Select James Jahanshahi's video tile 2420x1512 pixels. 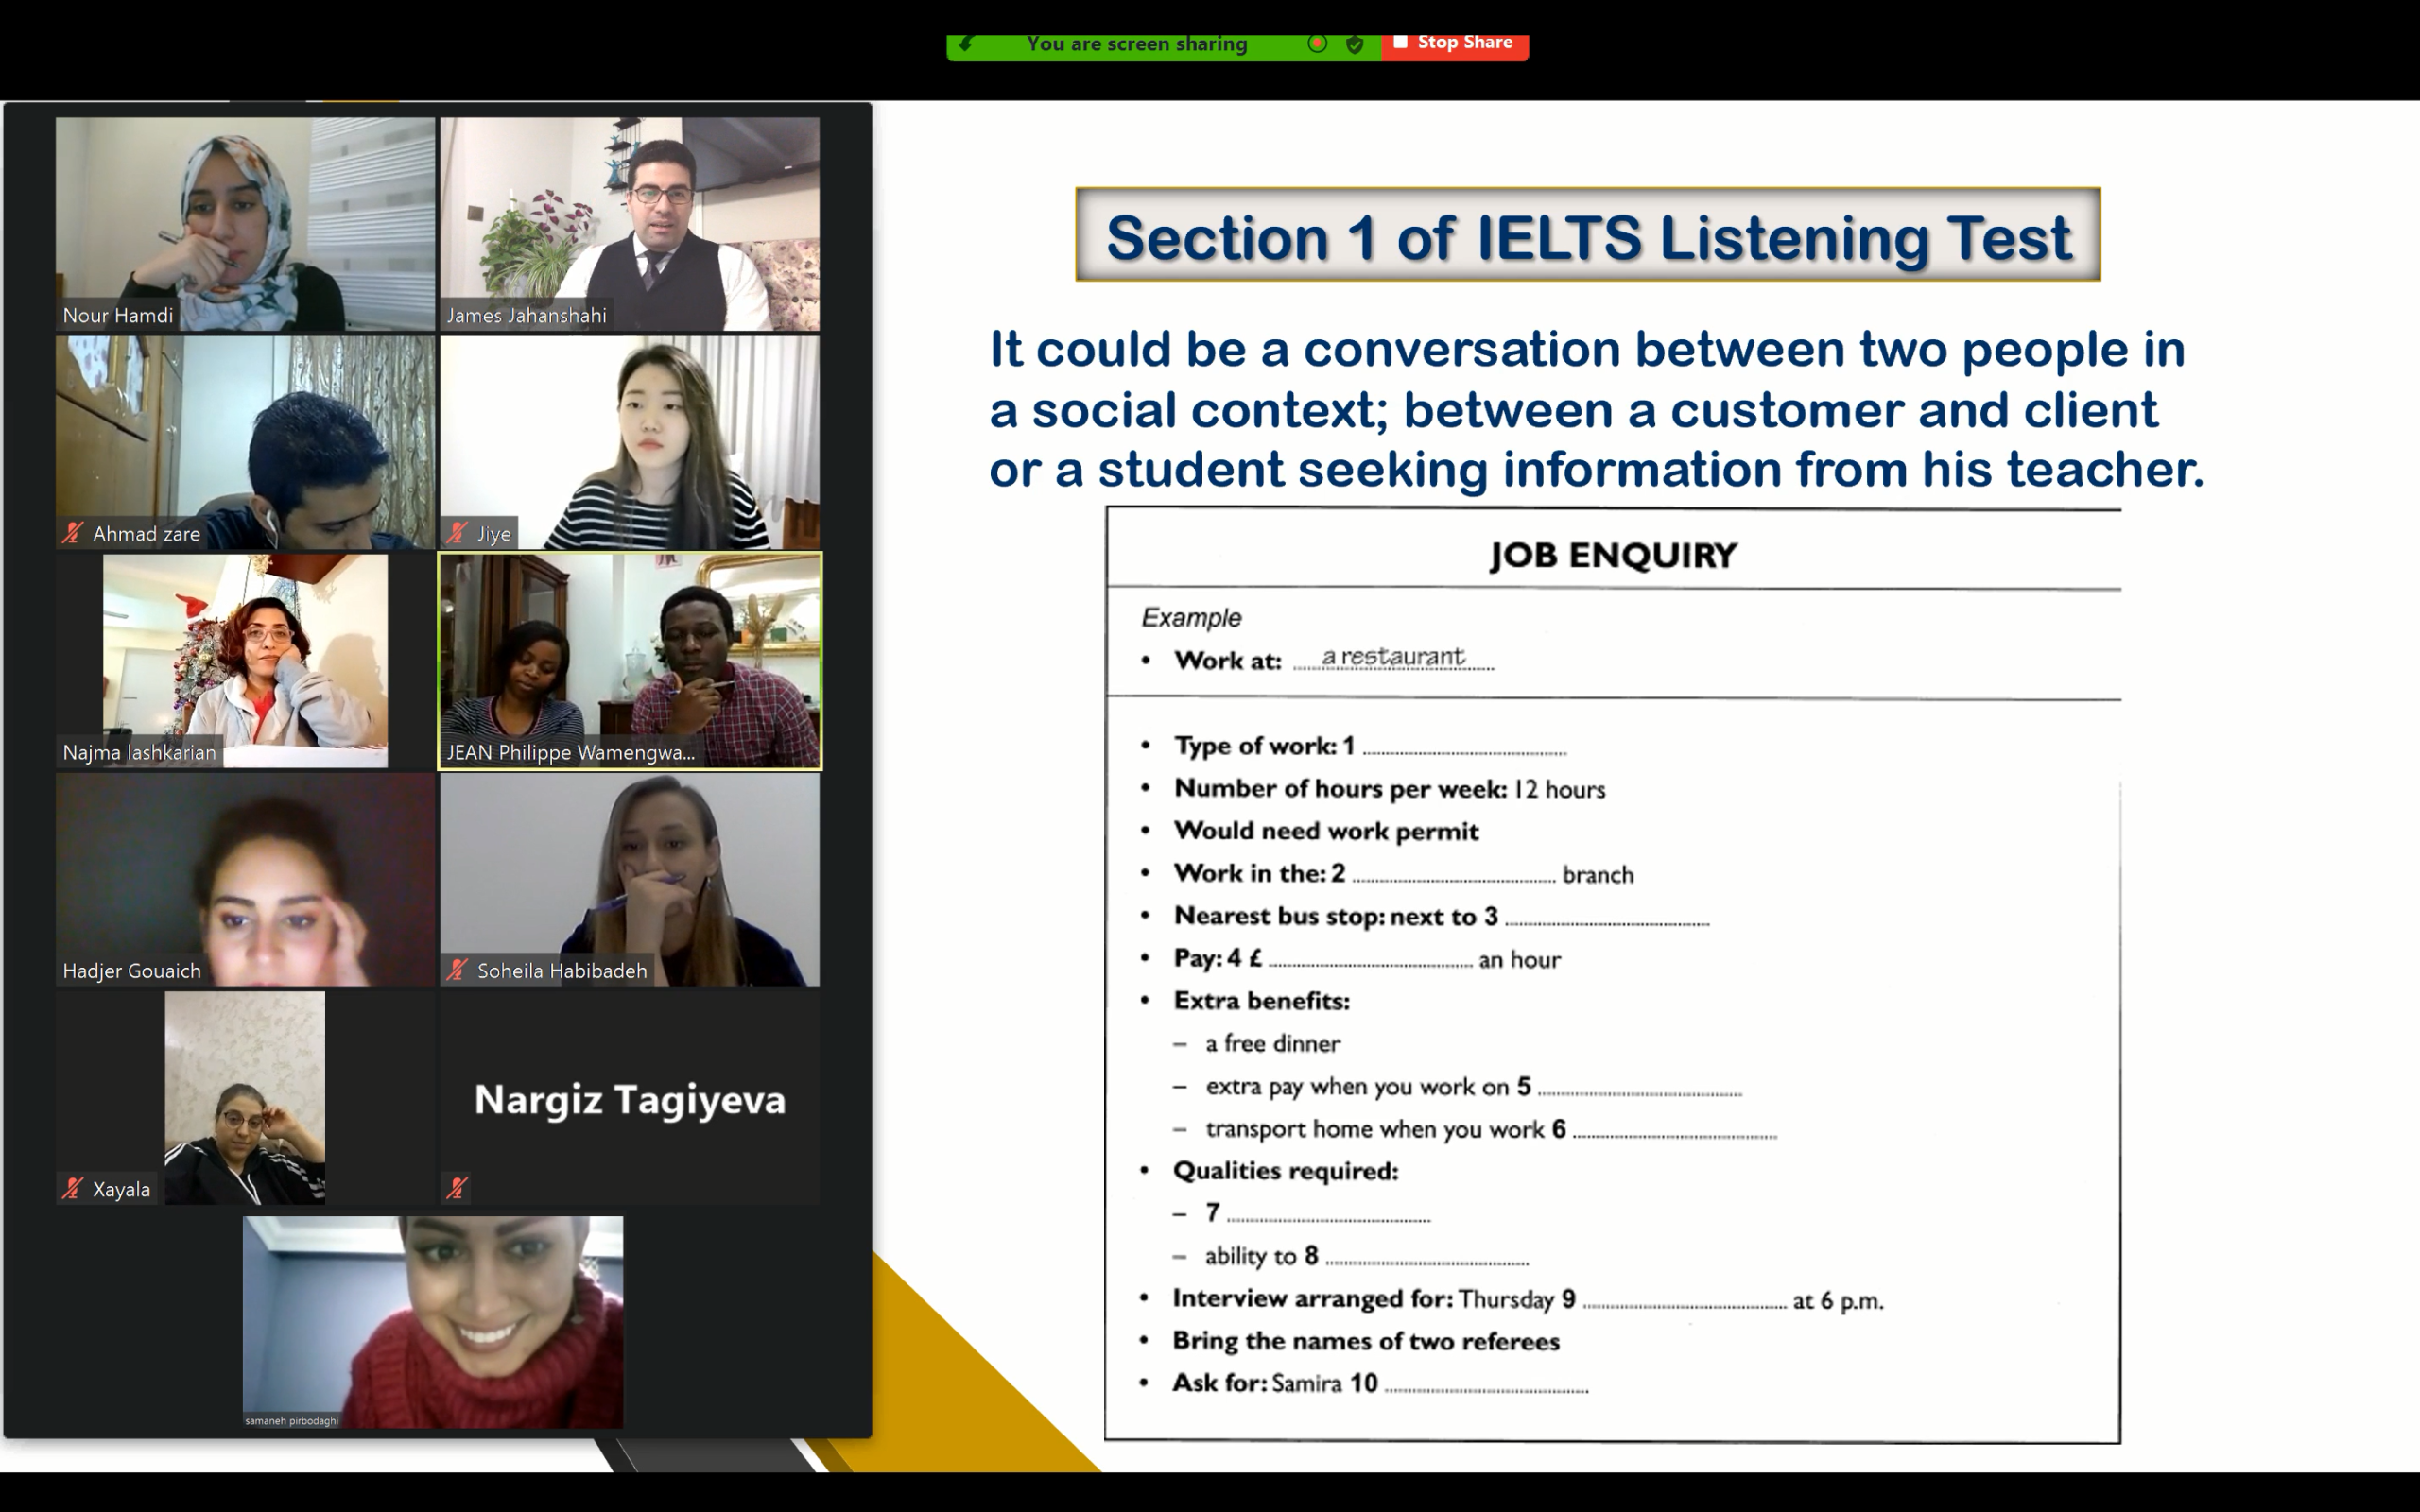[x=629, y=224]
